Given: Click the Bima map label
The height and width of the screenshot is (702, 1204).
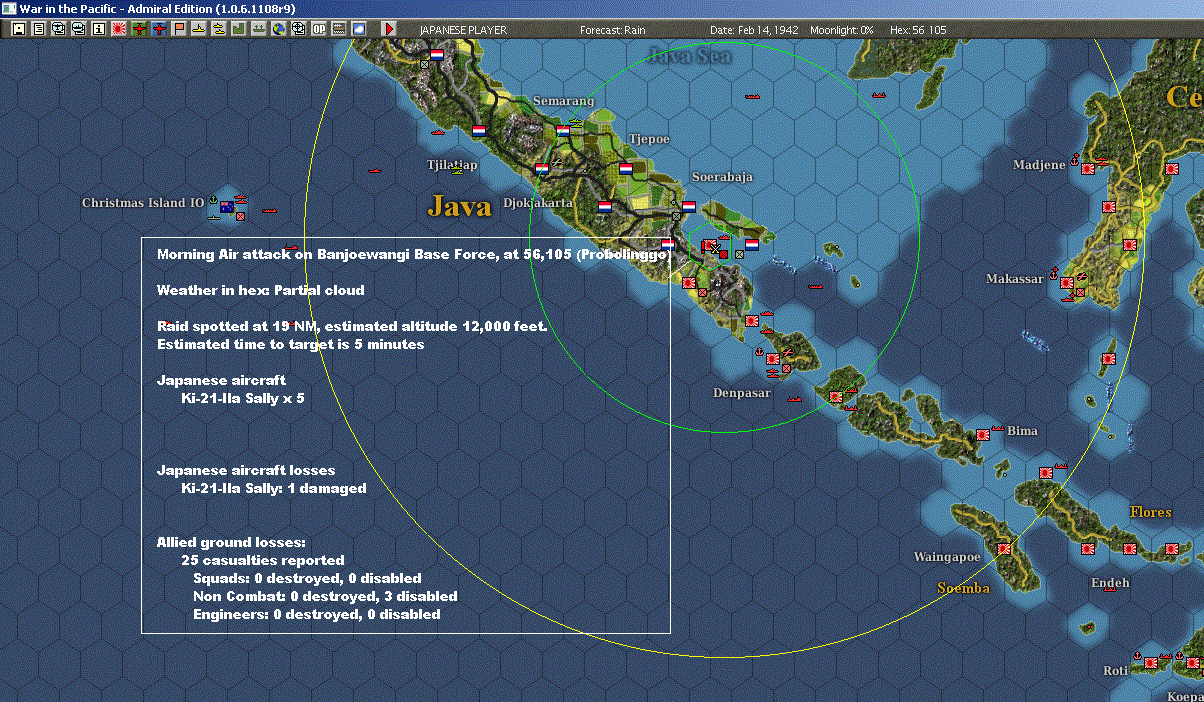Looking at the screenshot, I should [1022, 431].
